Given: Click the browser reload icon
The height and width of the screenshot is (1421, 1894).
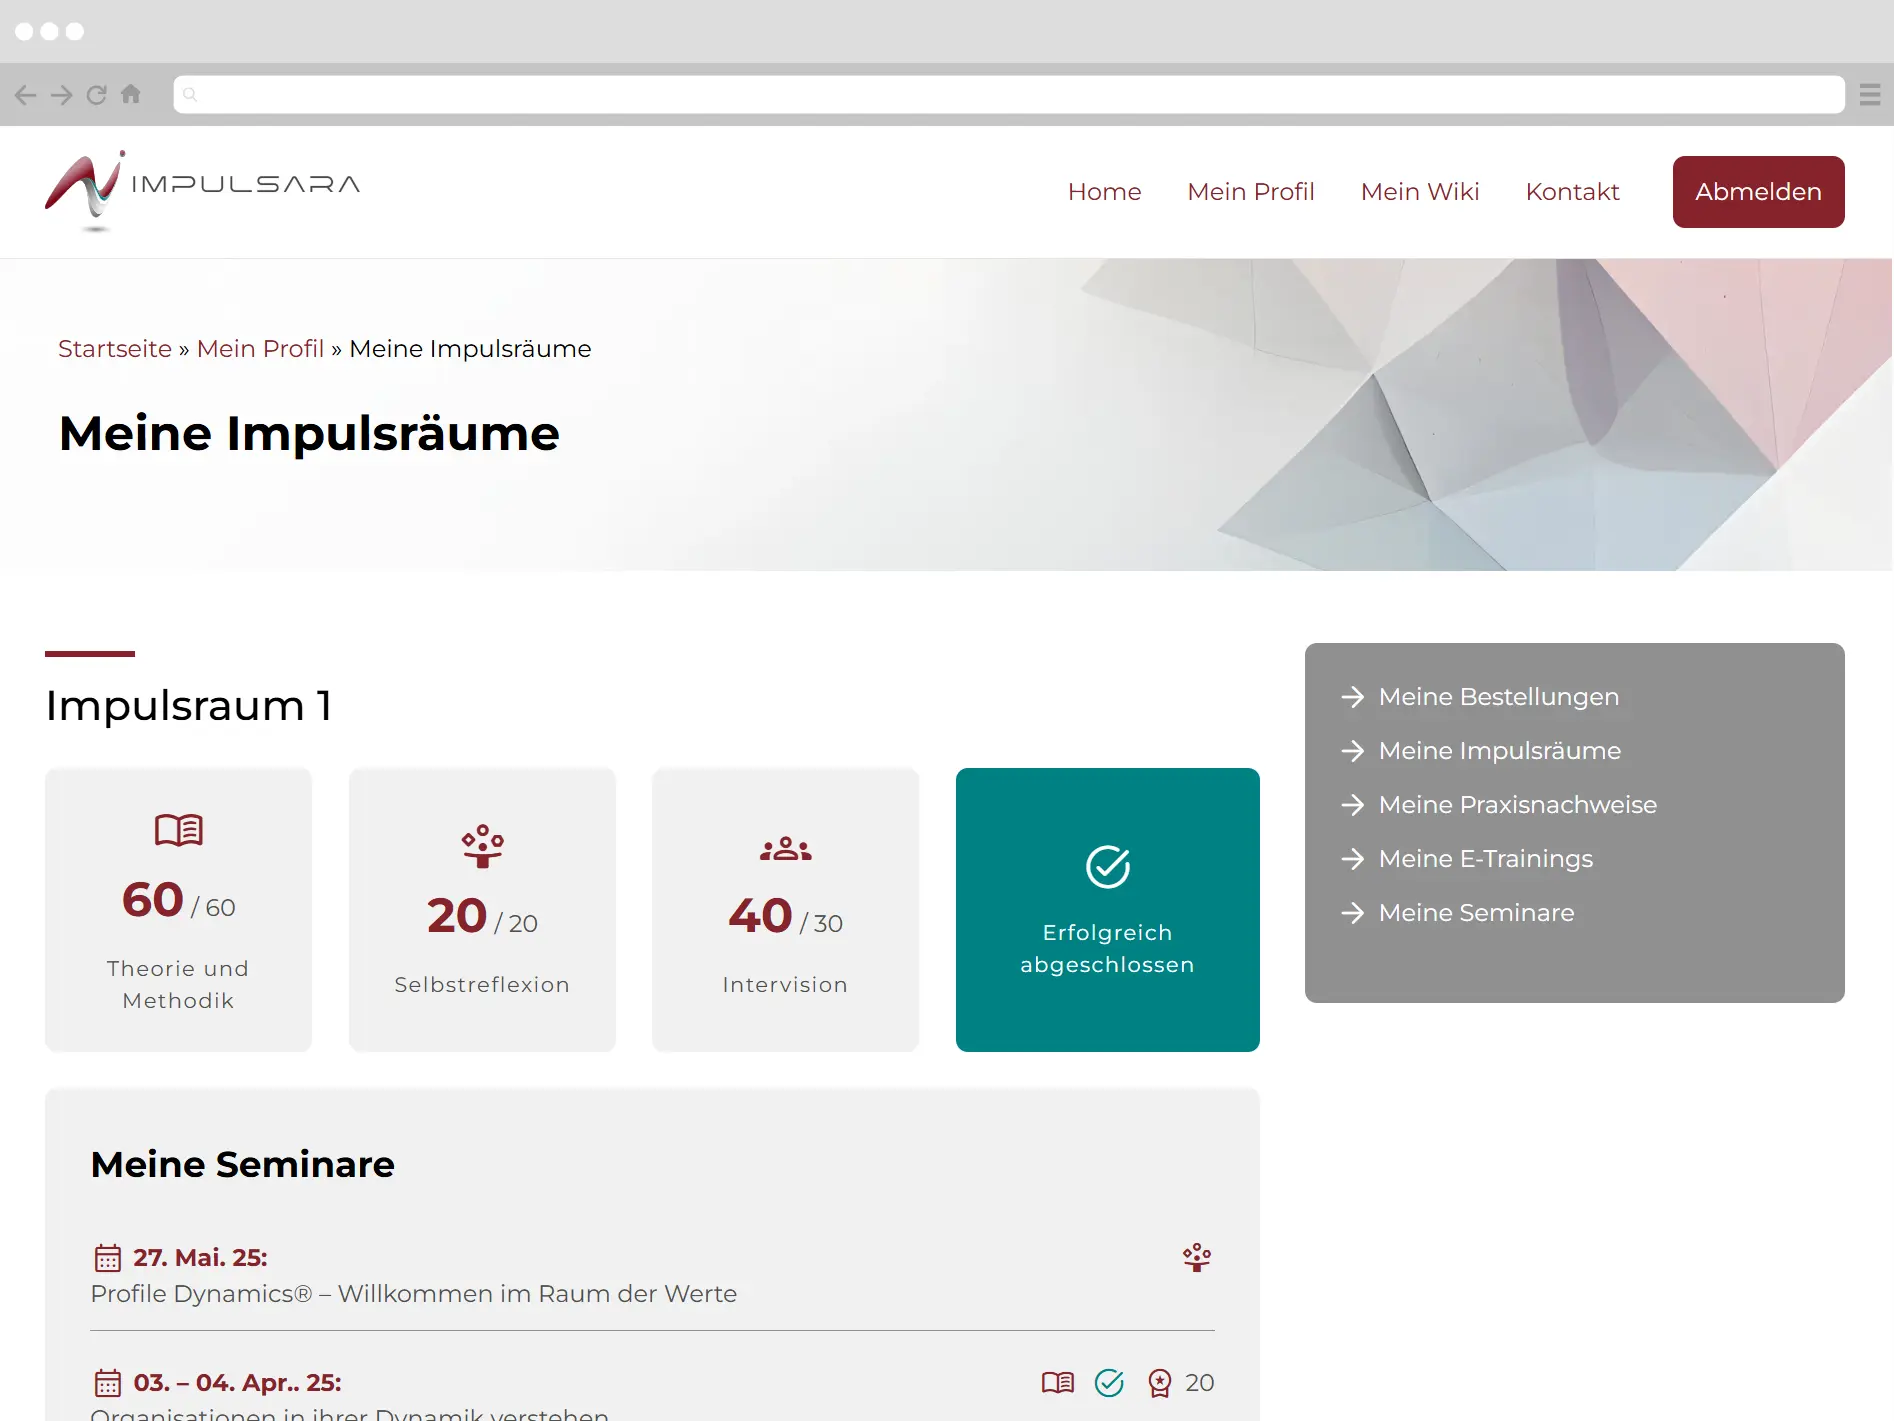Looking at the screenshot, I should [96, 95].
